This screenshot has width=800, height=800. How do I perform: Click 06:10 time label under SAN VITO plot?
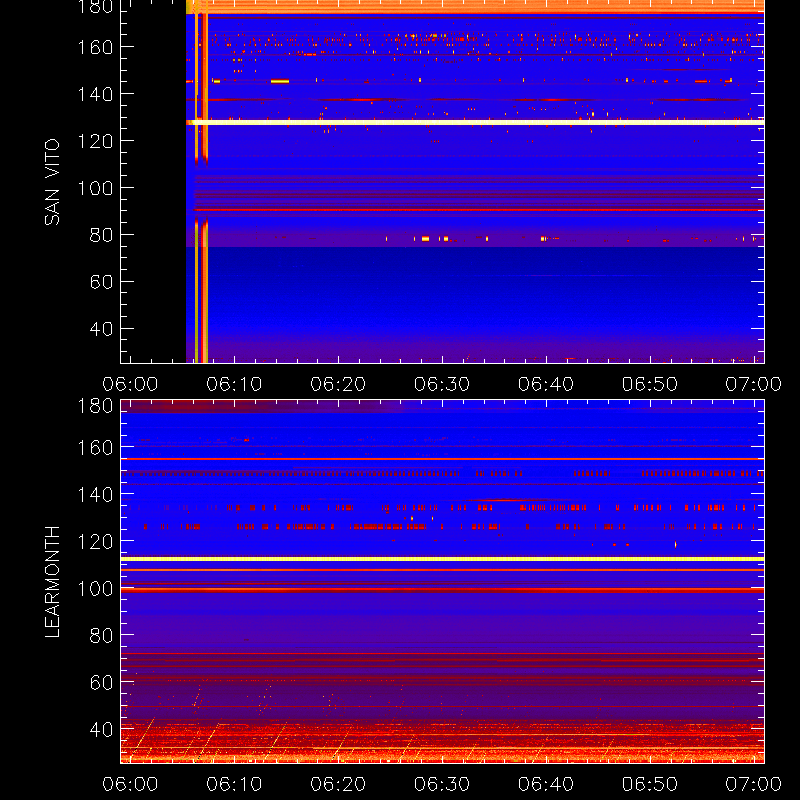pos(234,384)
